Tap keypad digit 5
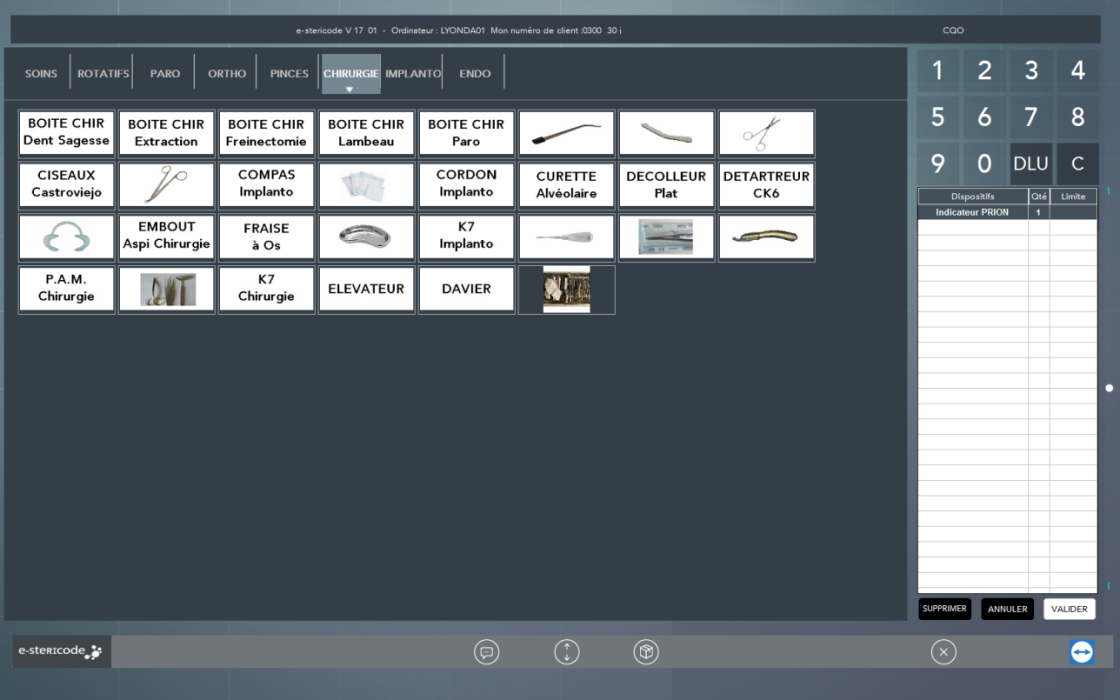1120x700 pixels. click(x=938, y=116)
